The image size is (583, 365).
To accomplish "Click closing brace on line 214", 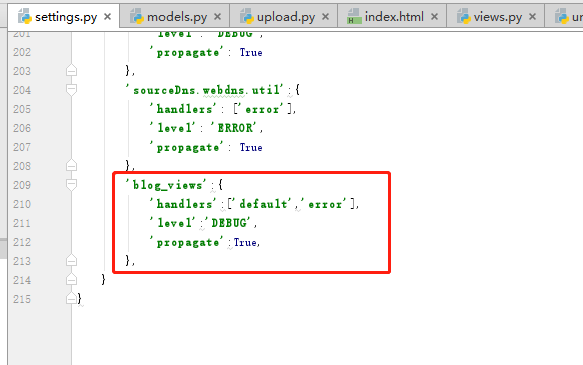I will [x=103, y=279].
